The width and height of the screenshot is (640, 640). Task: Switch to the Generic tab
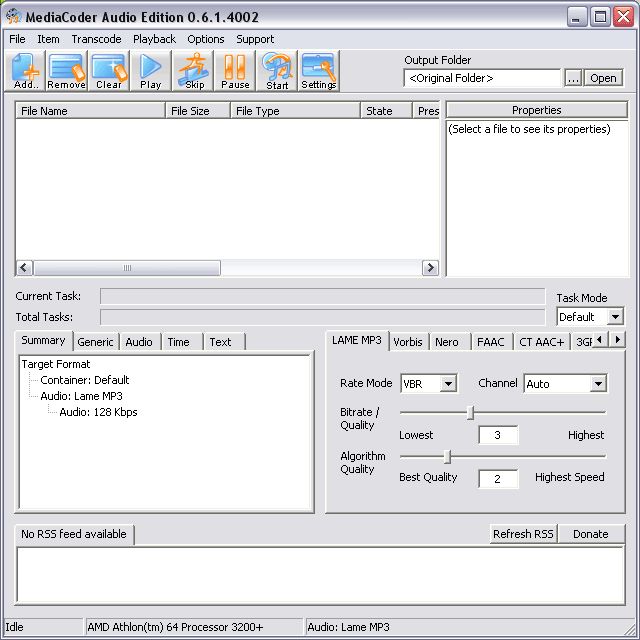96,342
